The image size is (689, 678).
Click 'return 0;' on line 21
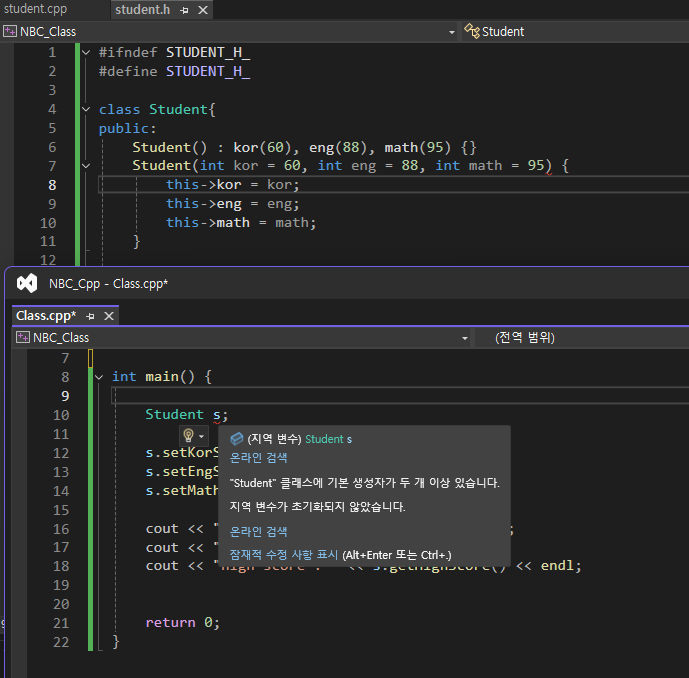[x=182, y=623]
